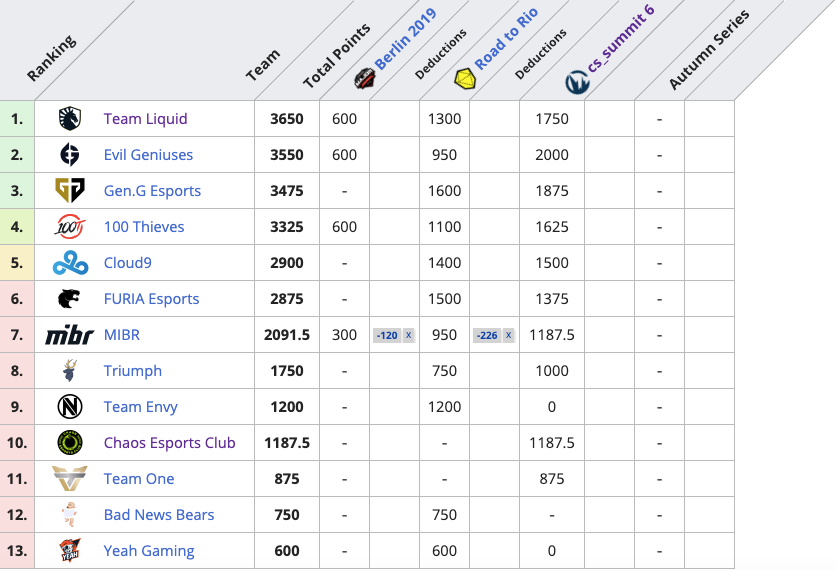
Task: Click the Gen.G Esports logo icon
Action: pyautogui.click(x=70, y=190)
